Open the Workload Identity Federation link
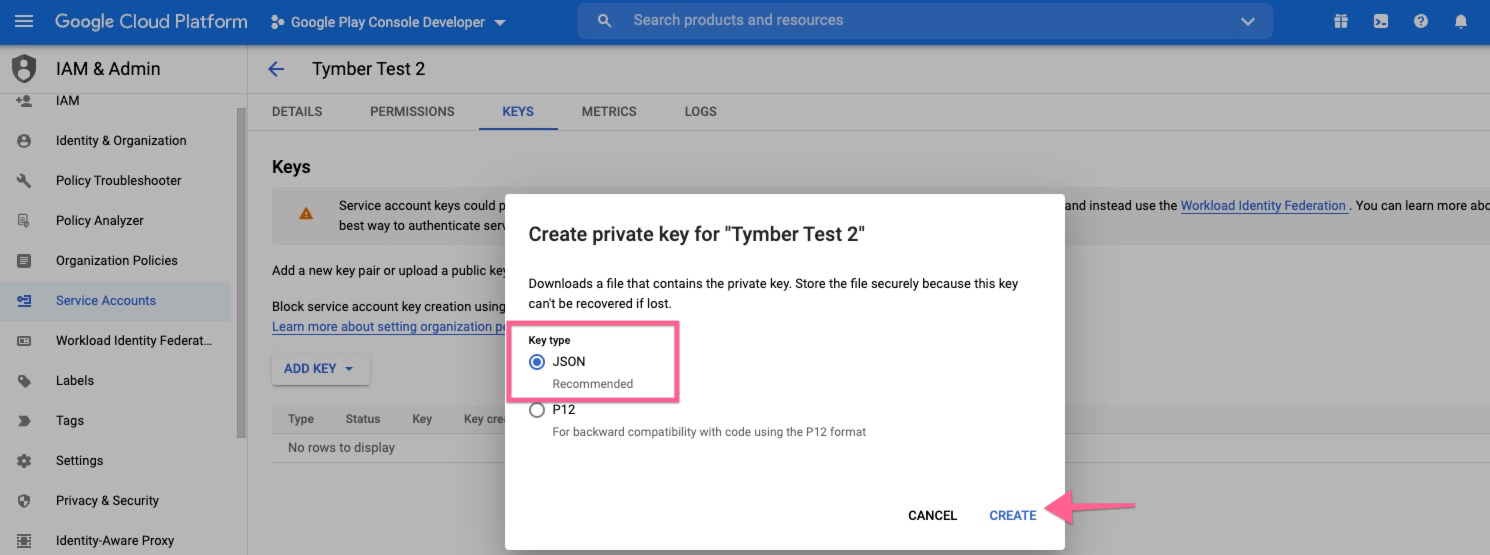Image resolution: width=1490 pixels, height=555 pixels. click(x=1263, y=206)
